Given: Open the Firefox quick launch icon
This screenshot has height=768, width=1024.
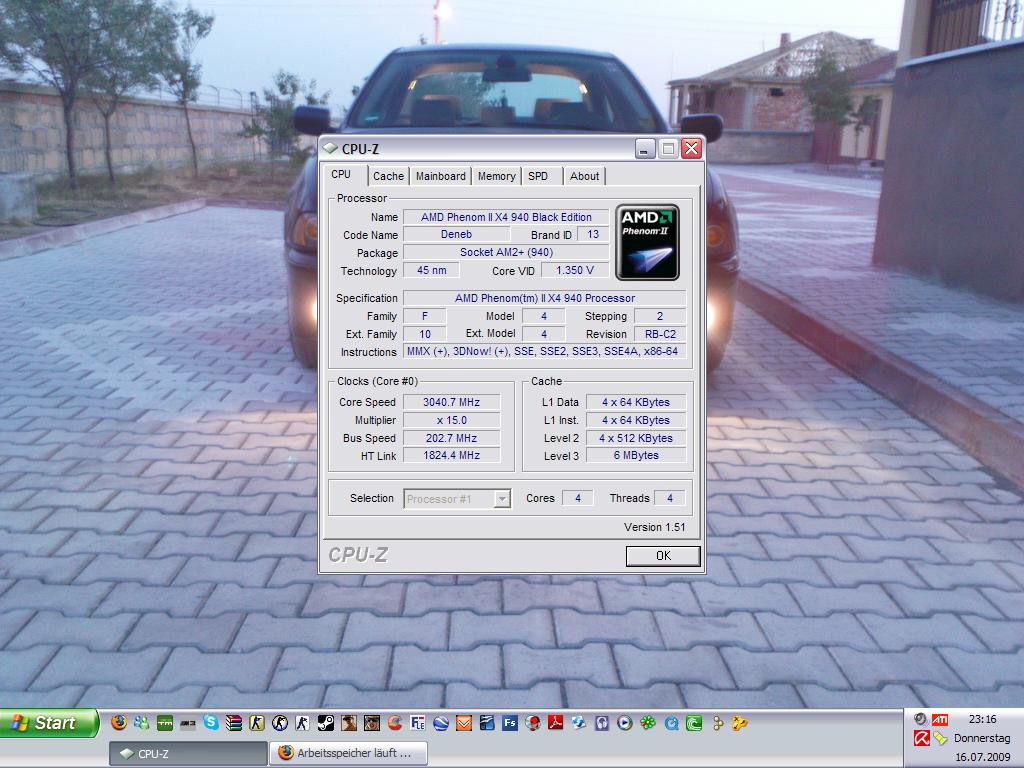Looking at the screenshot, I should pyautogui.click(x=119, y=722).
